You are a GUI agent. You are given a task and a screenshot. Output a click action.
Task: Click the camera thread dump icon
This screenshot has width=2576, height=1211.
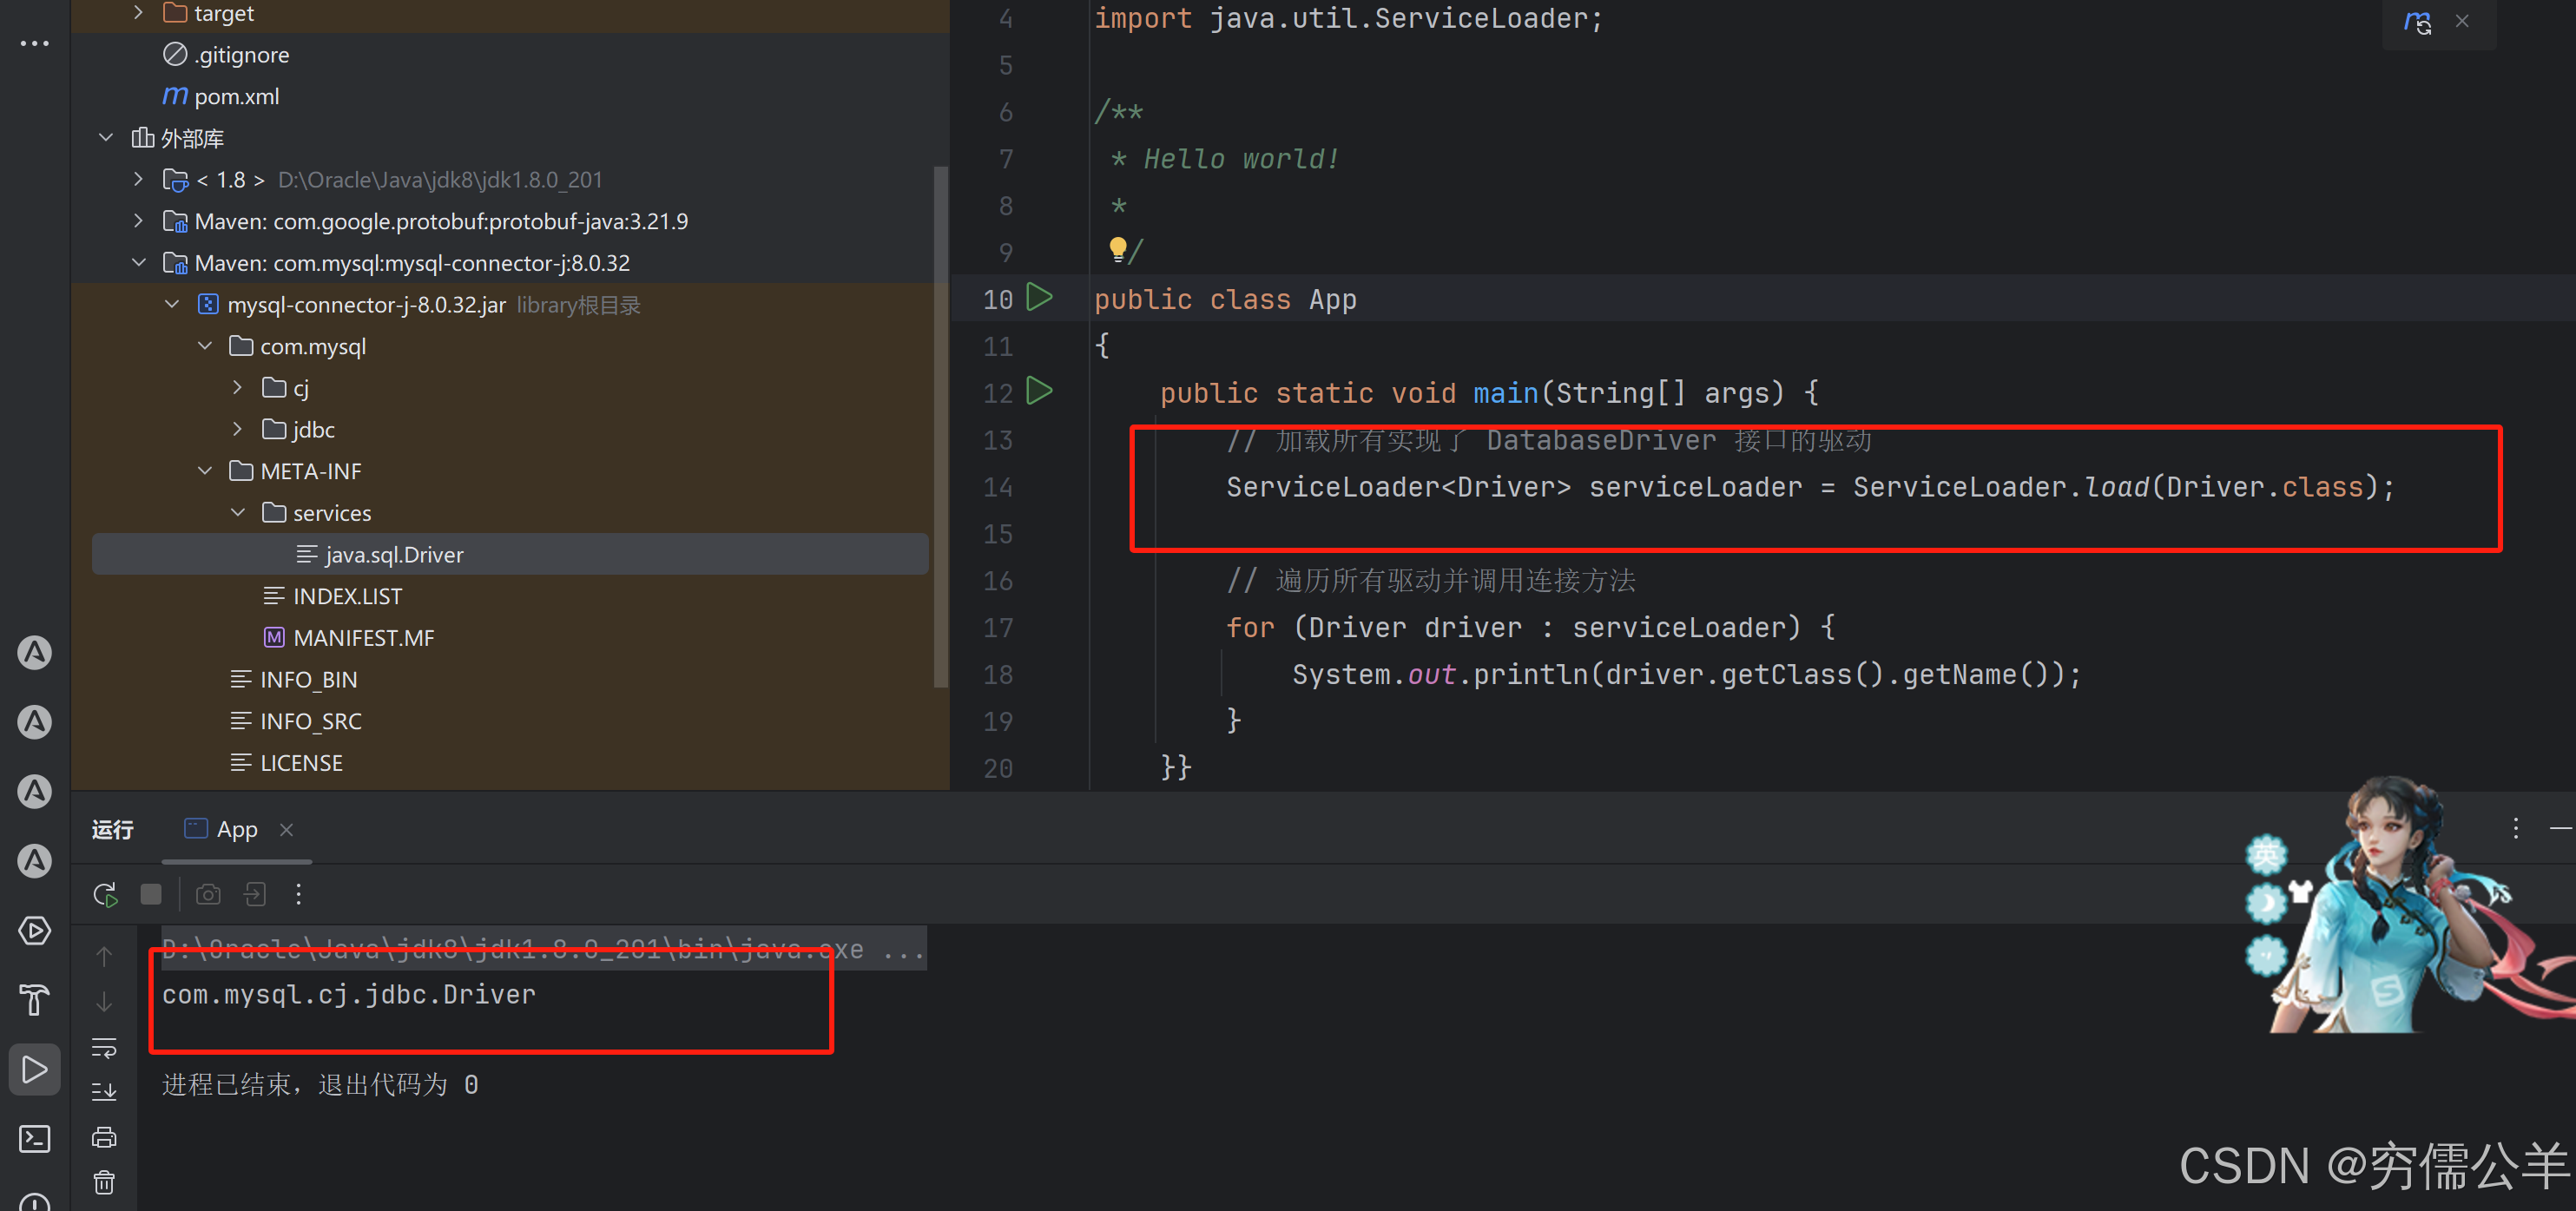pyautogui.click(x=208, y=894)
